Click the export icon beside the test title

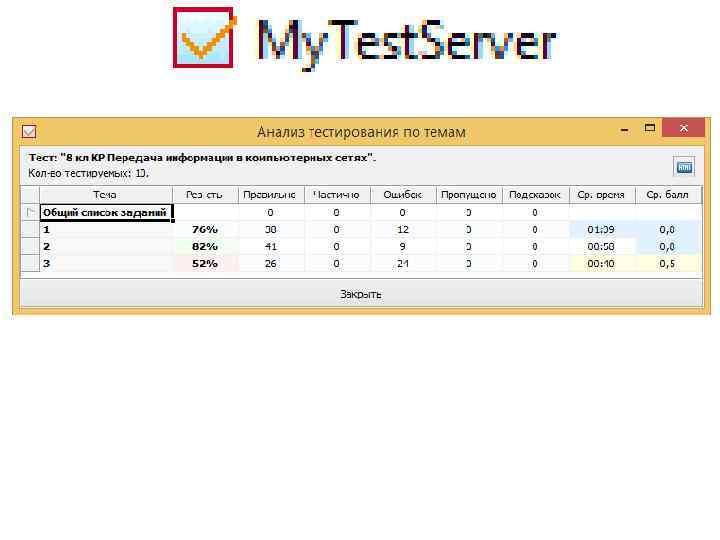point(684,166)
